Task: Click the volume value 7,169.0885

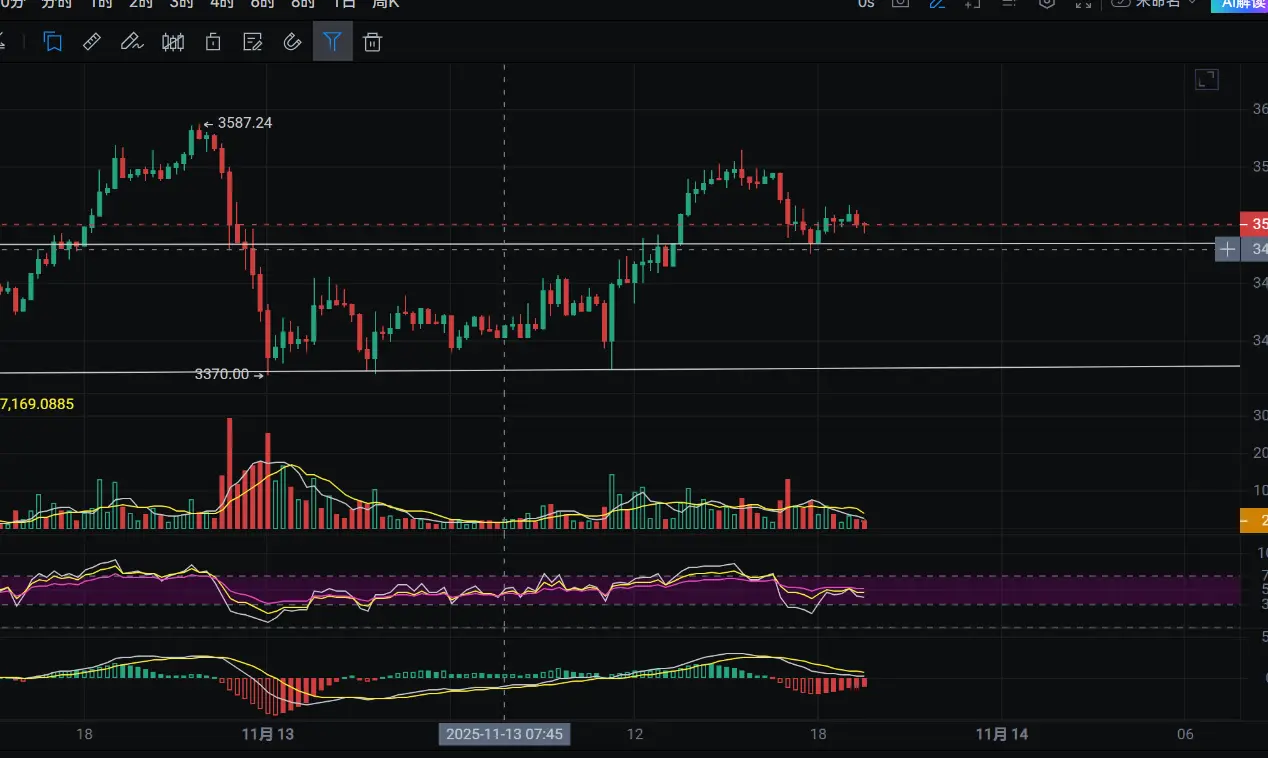Action: [38, 404]
